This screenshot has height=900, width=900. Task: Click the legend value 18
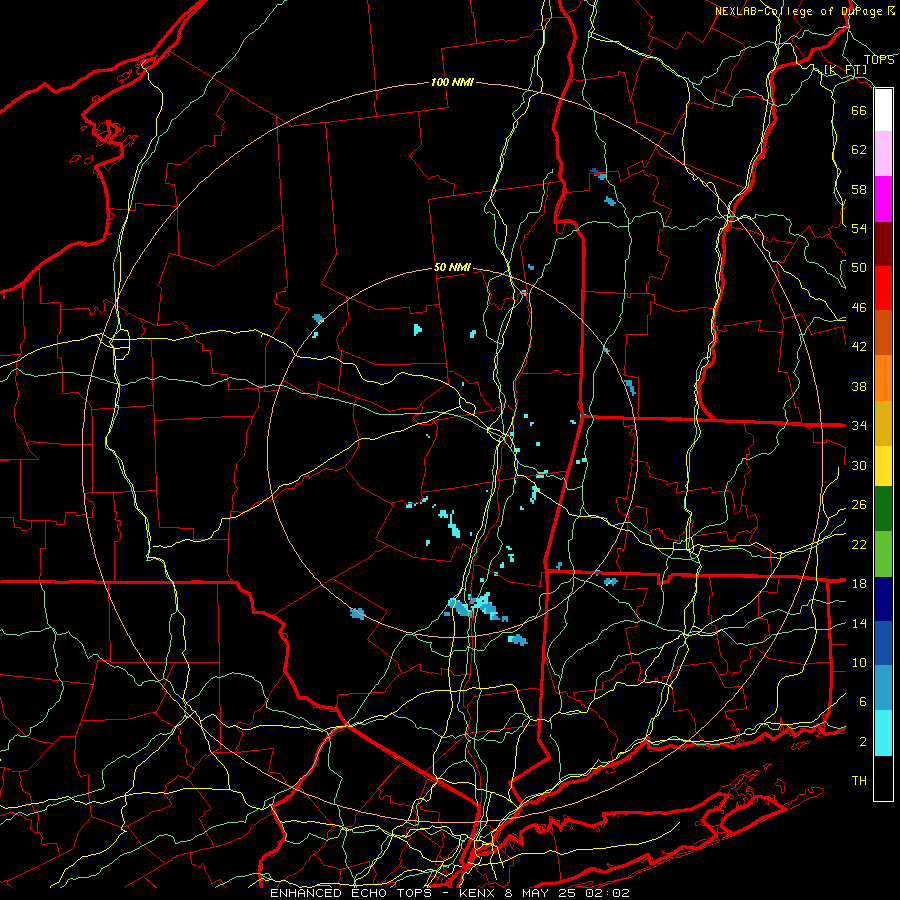(x=859, y=584)
